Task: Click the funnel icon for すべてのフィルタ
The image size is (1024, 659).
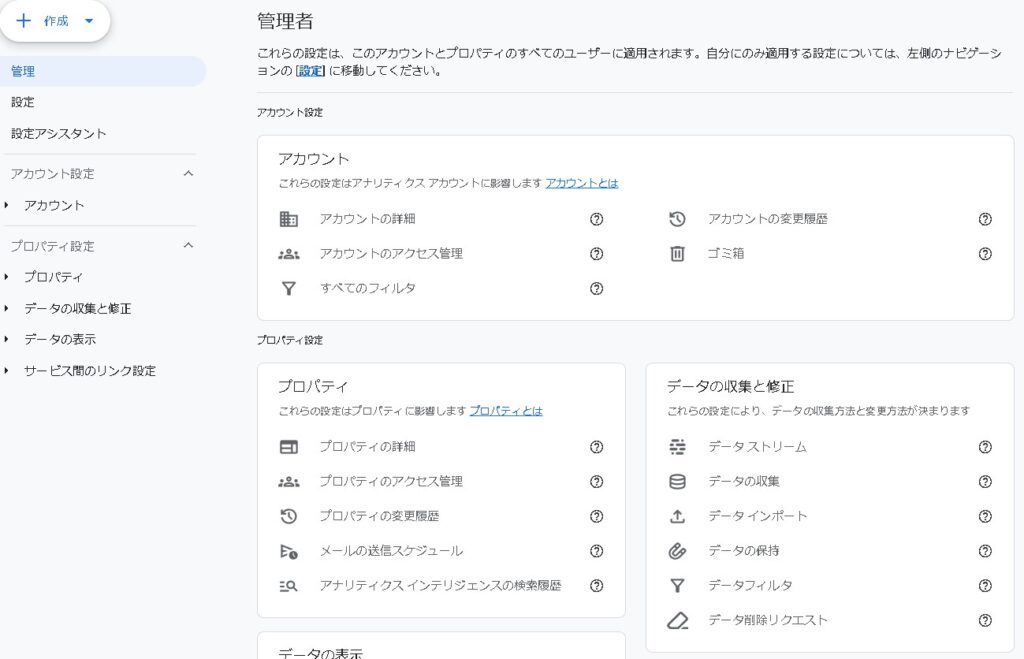Action: [x=288, y=288]
